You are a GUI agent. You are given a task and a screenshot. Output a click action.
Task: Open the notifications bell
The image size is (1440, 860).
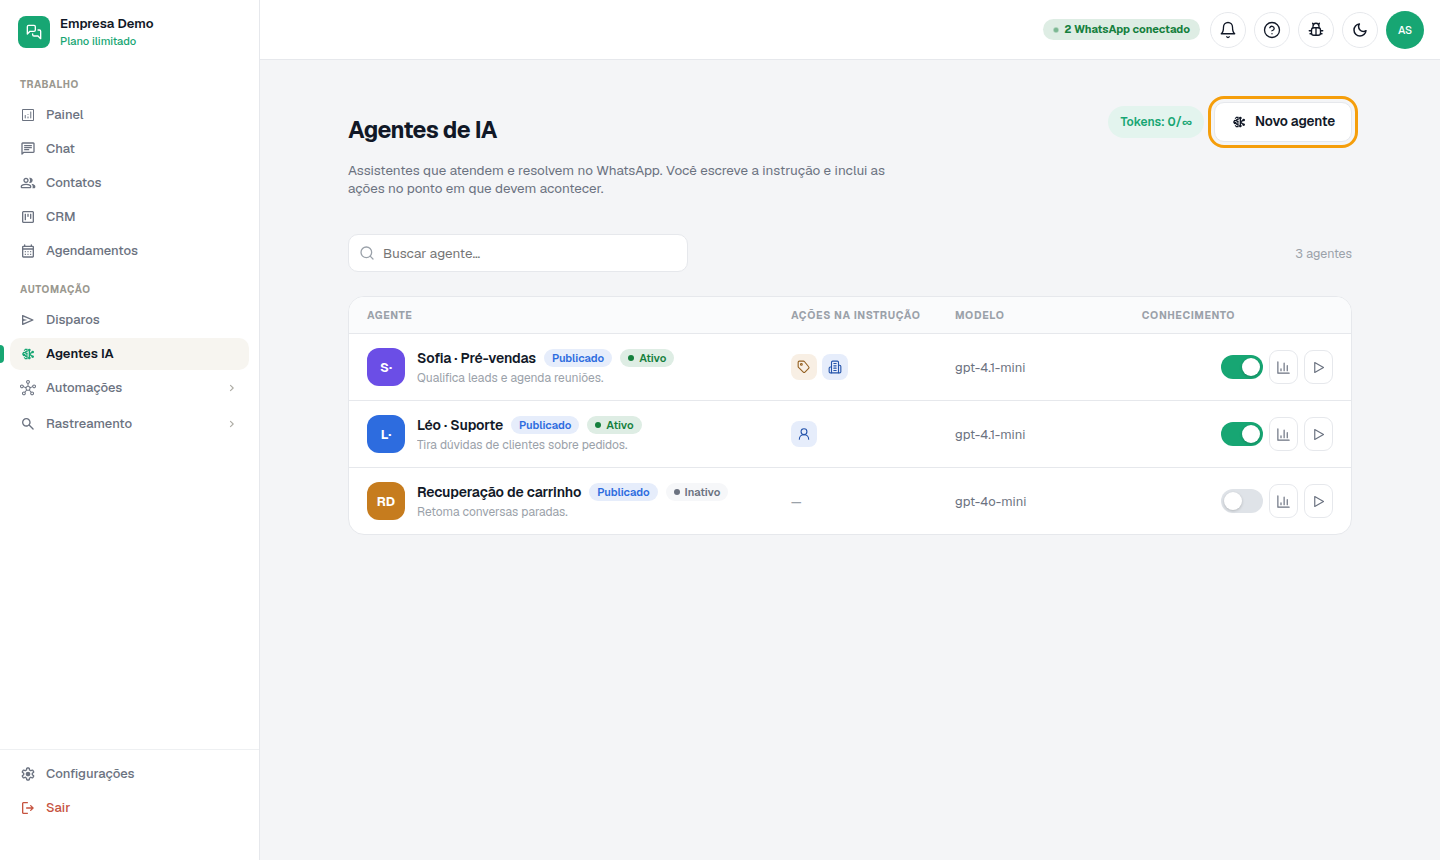(1228, 30)
